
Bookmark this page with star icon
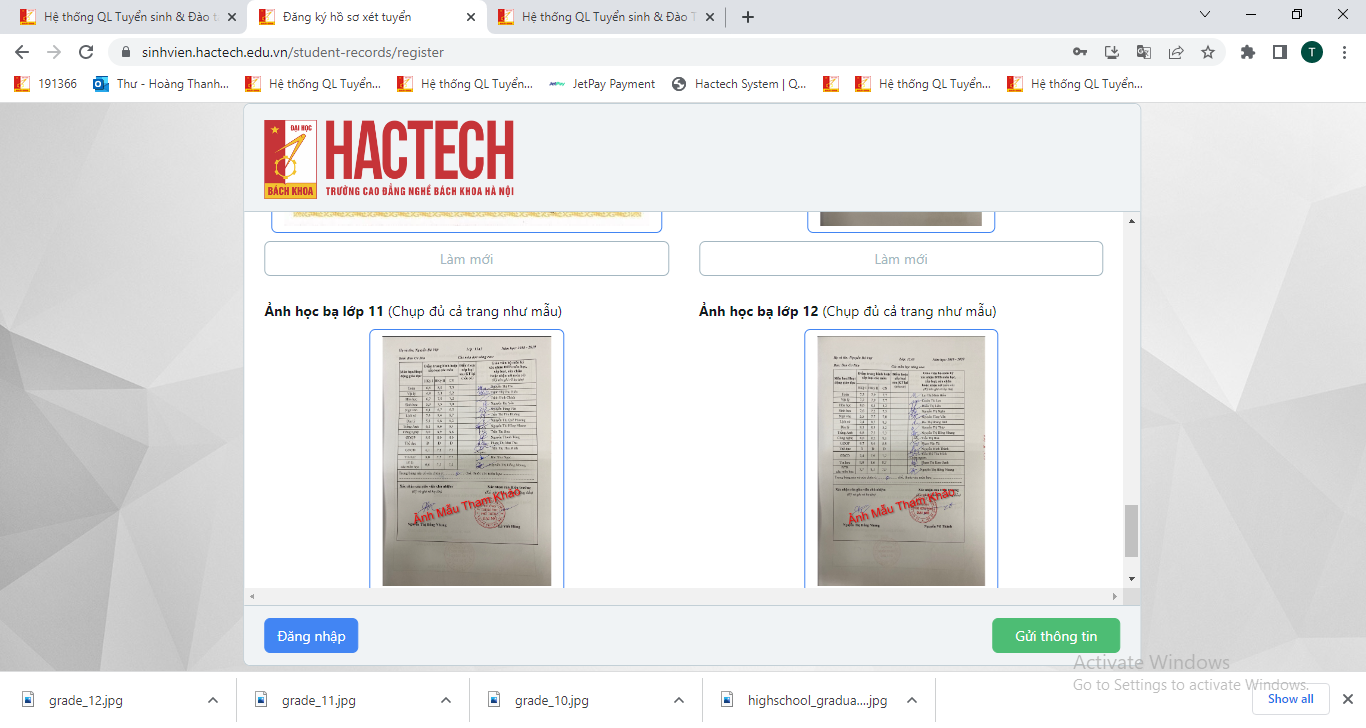[x=1208, y=52]
